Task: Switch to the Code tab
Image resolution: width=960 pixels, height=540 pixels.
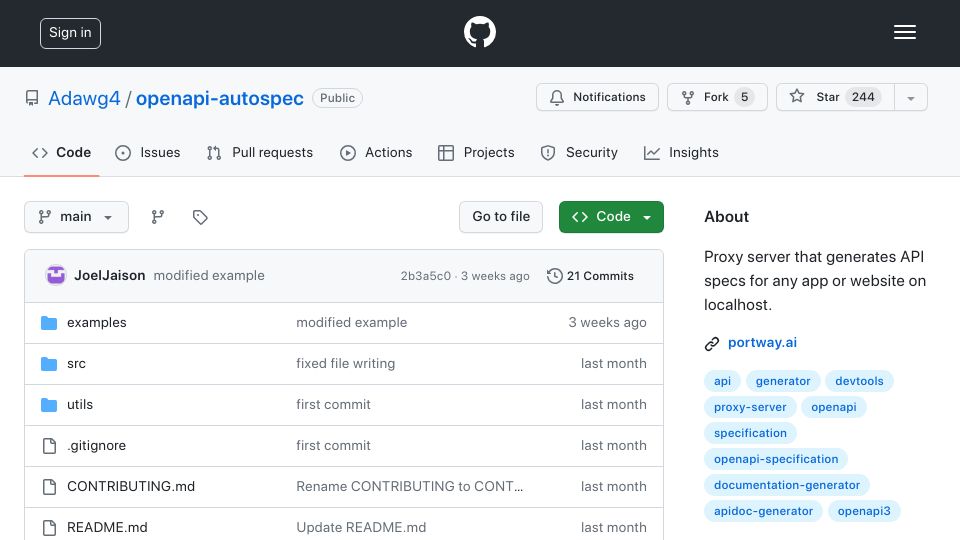Action: [61, 152]
